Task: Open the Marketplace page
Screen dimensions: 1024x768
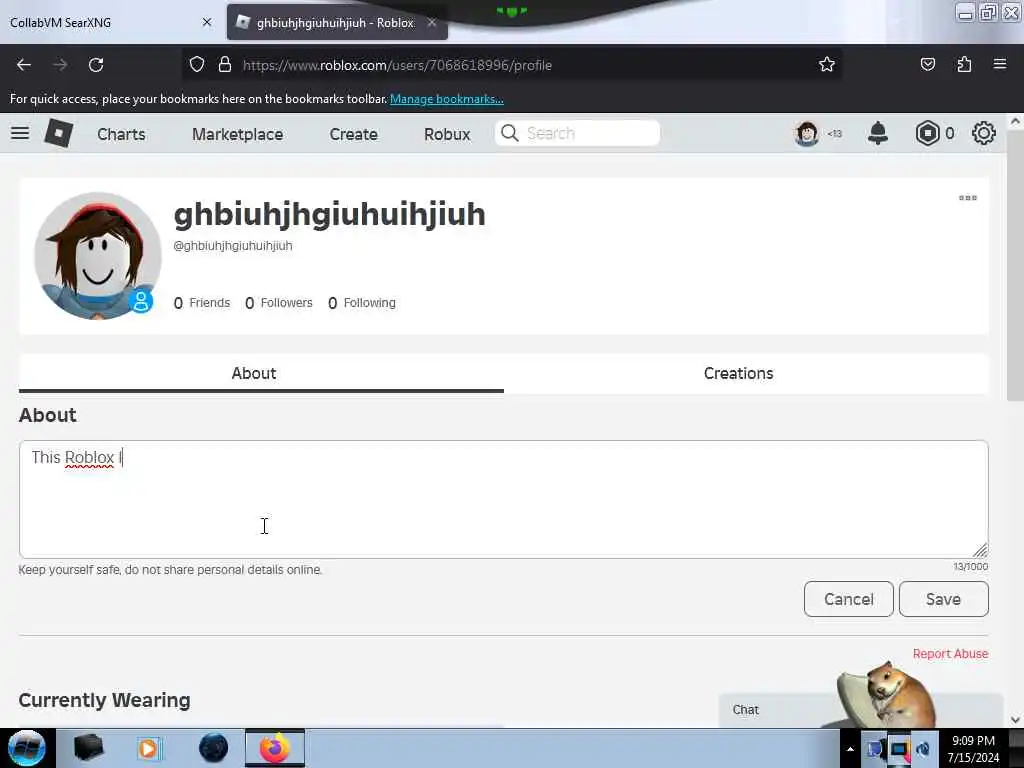Action: 238,134
